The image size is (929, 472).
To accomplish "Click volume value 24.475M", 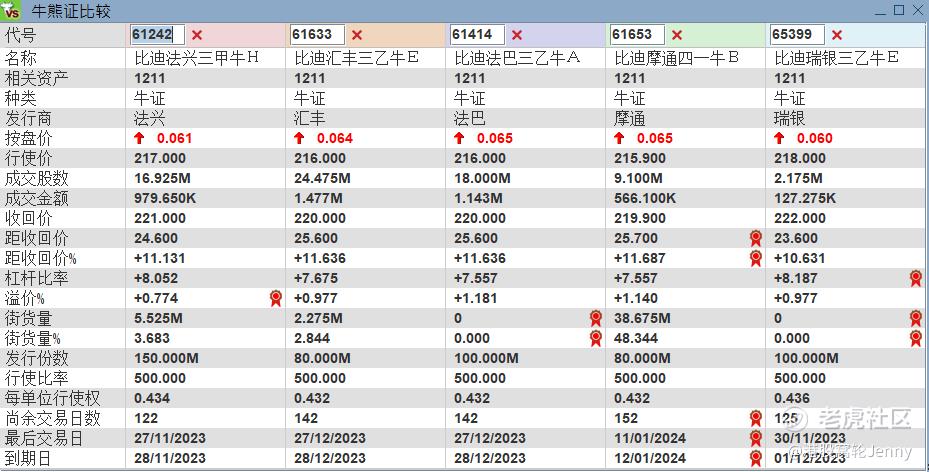I will point(322,178).
